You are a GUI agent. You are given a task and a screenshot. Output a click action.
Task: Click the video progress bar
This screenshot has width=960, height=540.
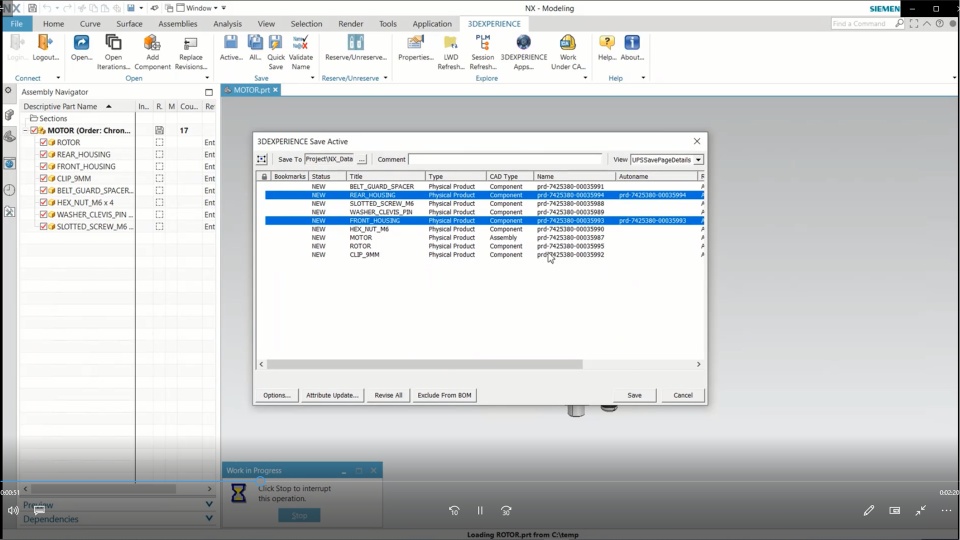[480, 482]
